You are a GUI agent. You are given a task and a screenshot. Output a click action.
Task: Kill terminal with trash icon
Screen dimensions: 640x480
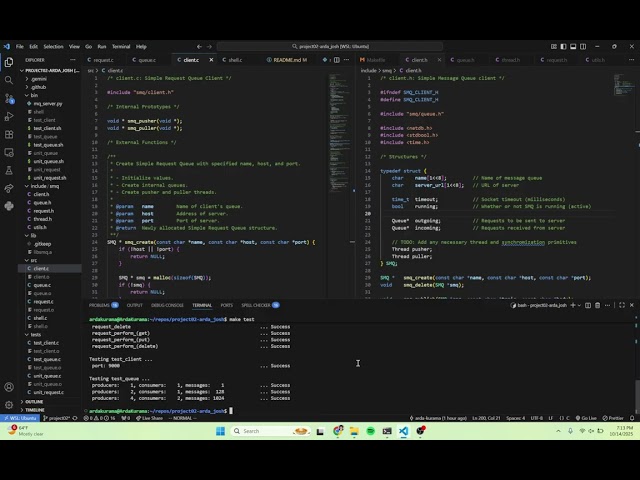[x=598, y=305]
